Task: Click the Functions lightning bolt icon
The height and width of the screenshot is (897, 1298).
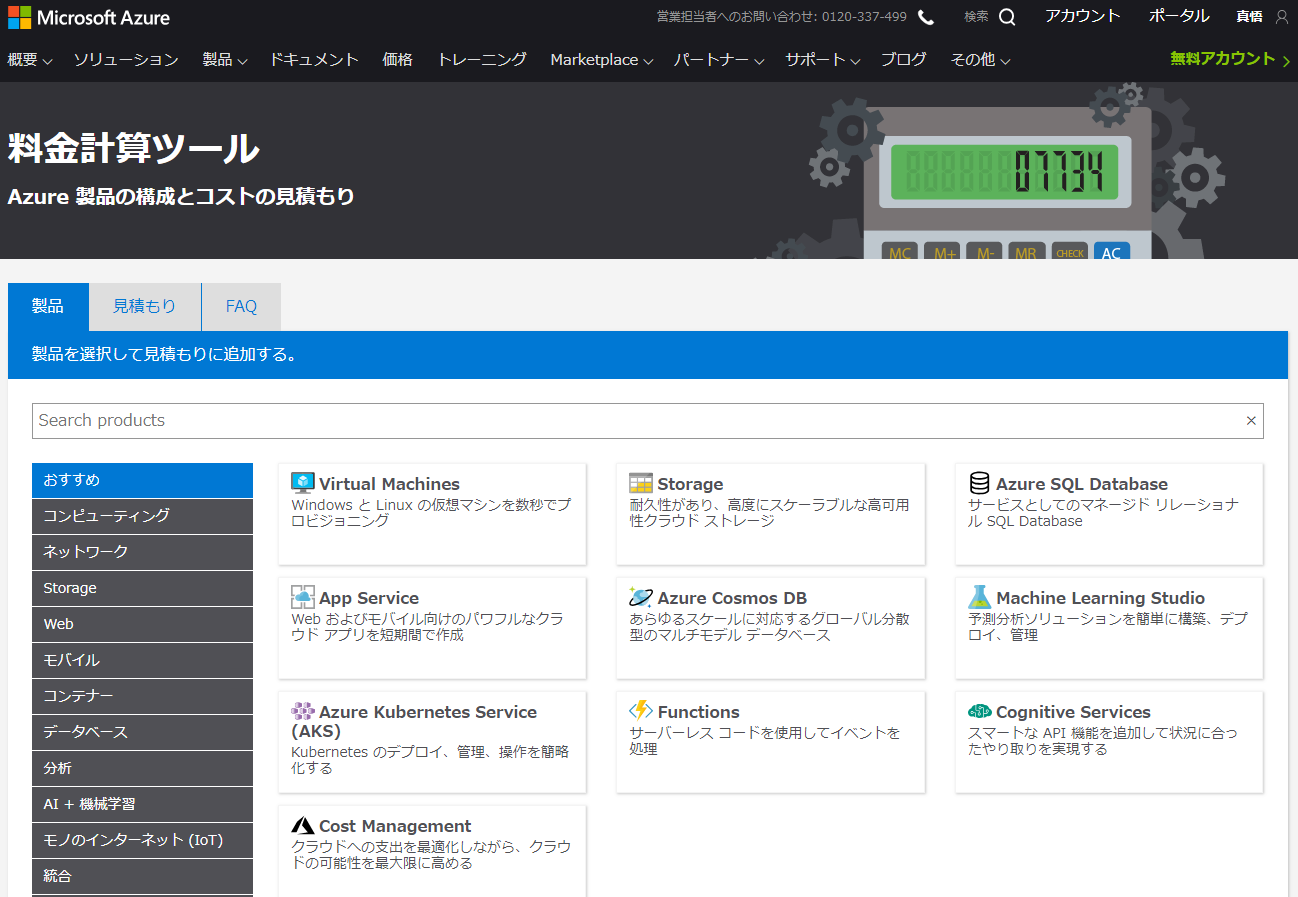Action: [641, 711]
